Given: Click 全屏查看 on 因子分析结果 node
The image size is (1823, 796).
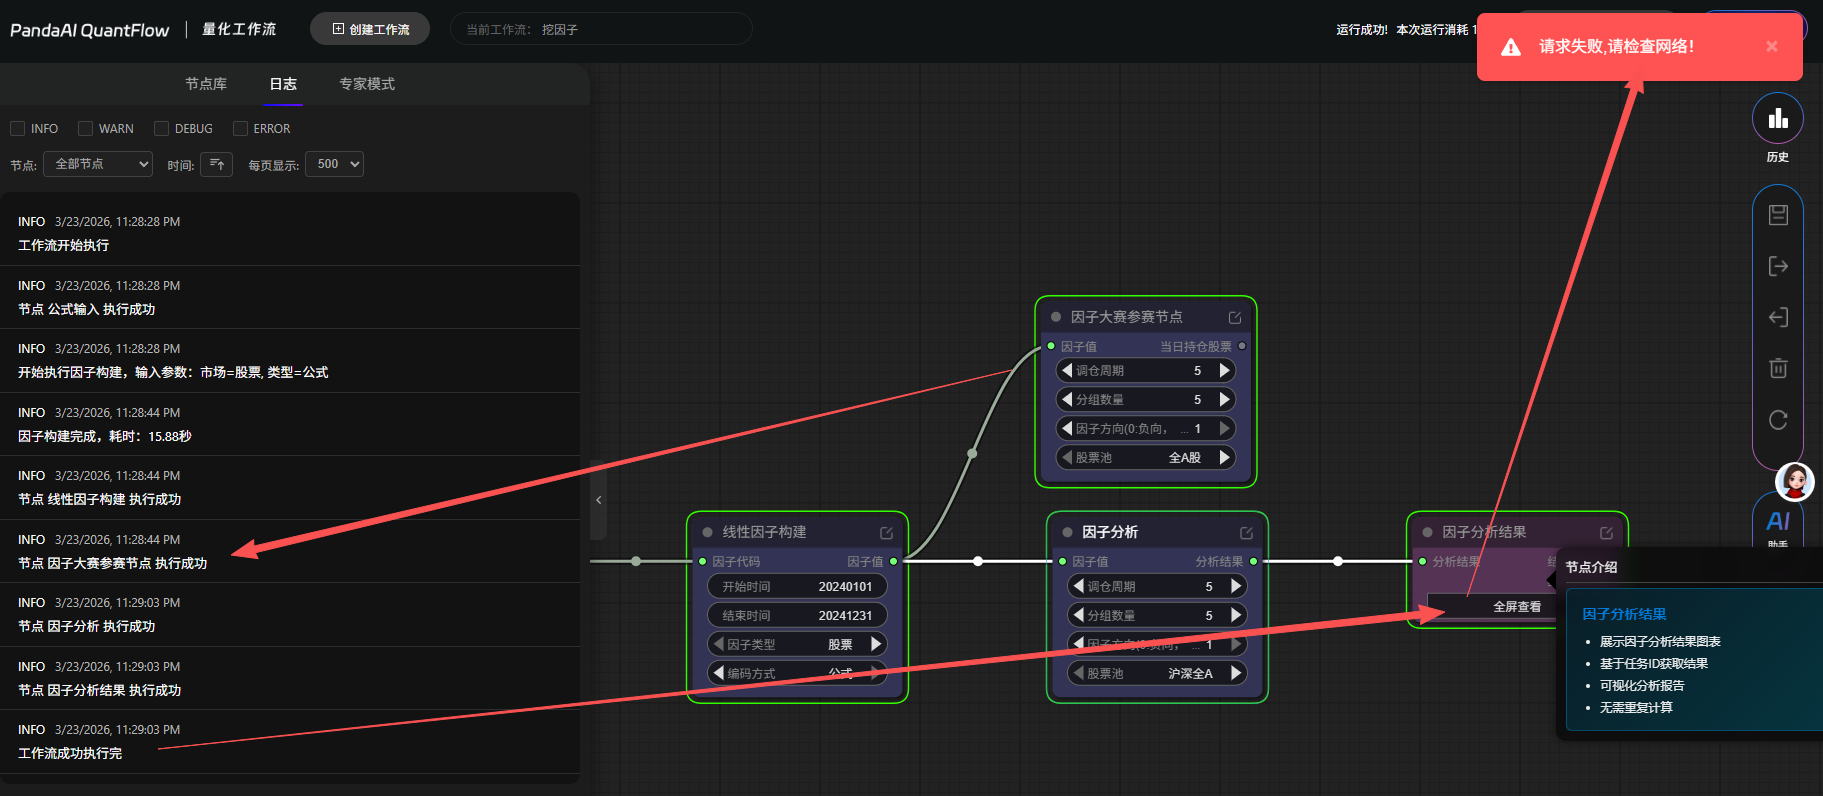Looking at the screenshot, I should pos(1516,607).
